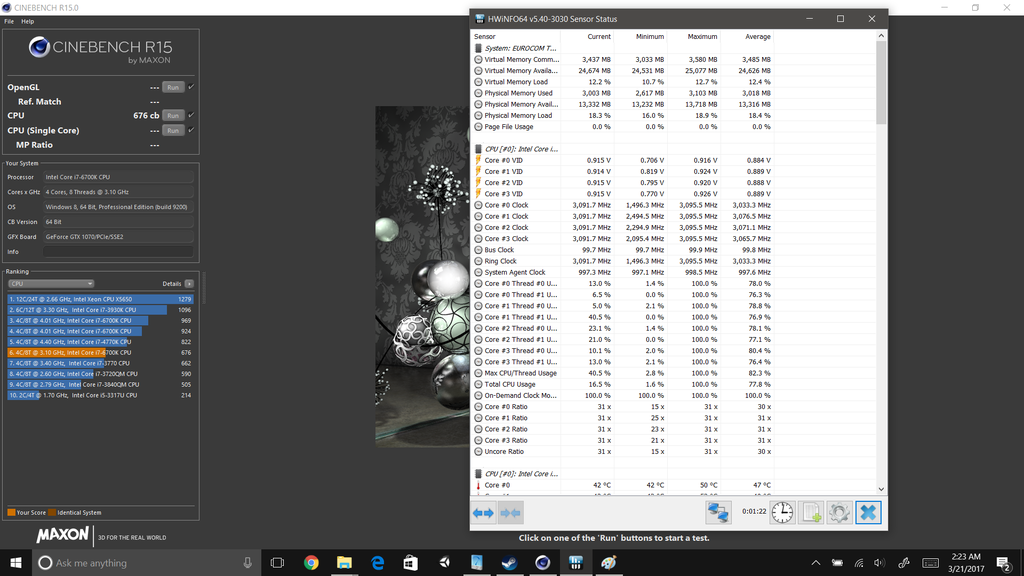Click the GFX Board field showing GeForce GTX 1070
Viewport: 1024px width, 576px height.
point(118,236)
